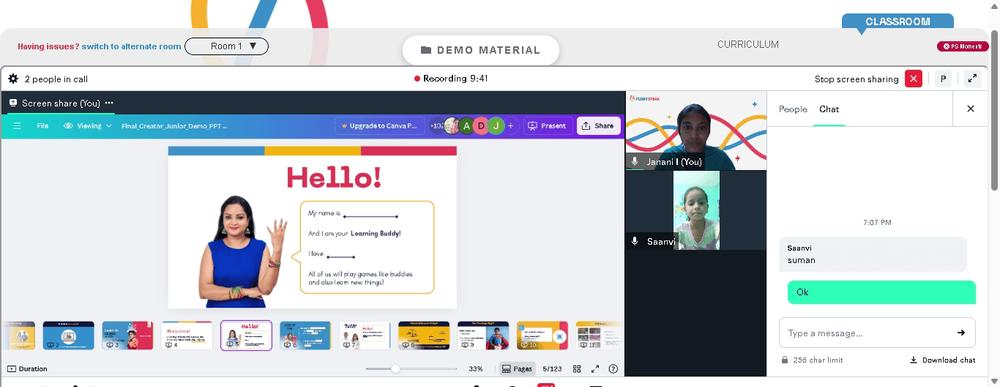
Task: Click the Present button
Action: [x=548, y=126]
